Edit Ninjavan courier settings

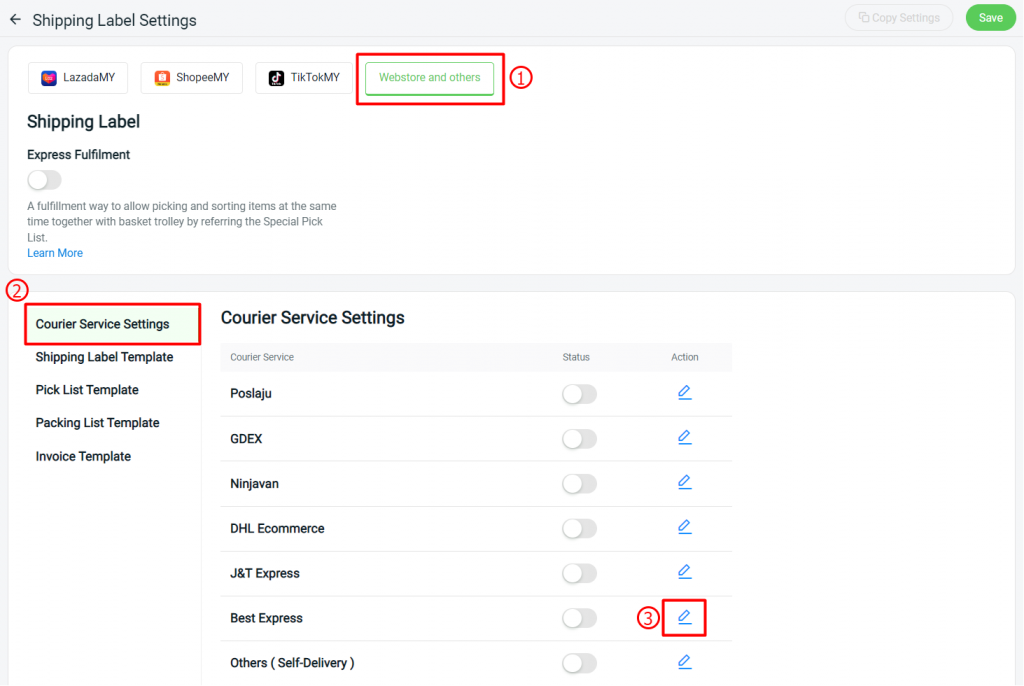684,482
